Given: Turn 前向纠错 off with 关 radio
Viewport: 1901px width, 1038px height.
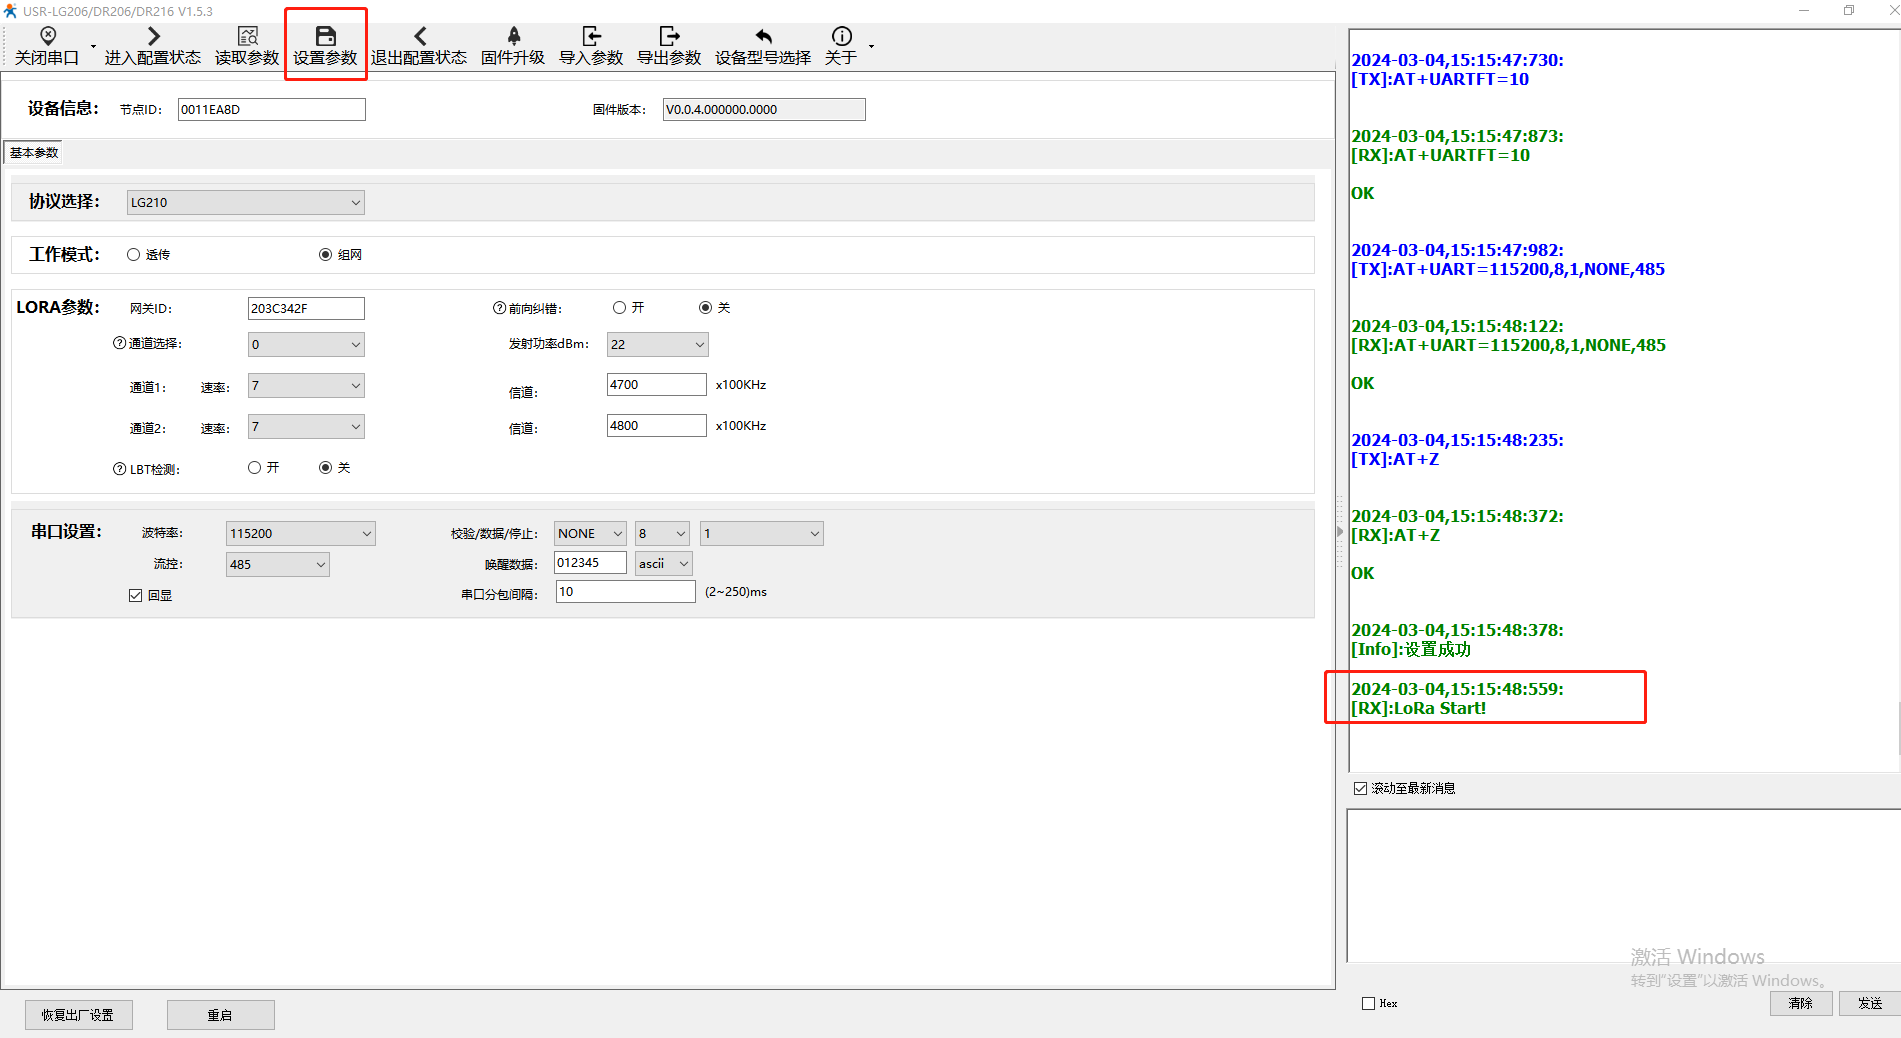Looking at the screenshot, I should pos(705,308).
